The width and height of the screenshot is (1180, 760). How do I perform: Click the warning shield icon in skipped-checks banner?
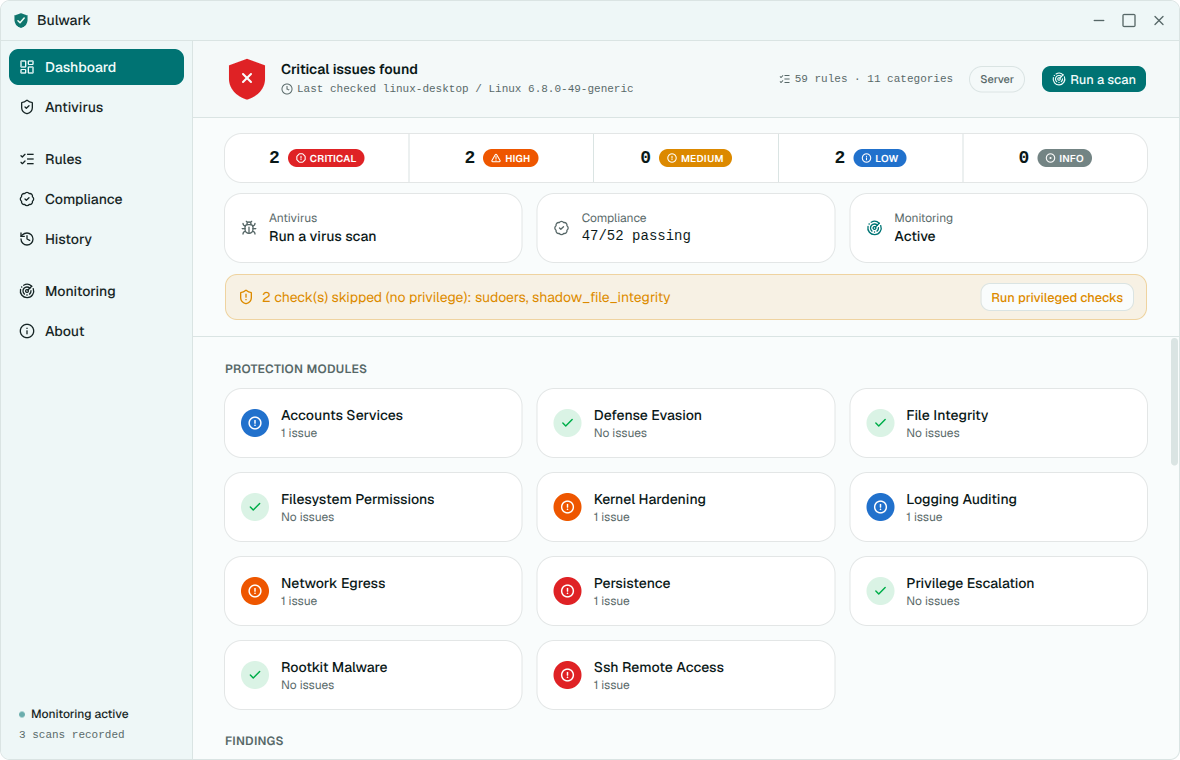click(x=246, y=297)
